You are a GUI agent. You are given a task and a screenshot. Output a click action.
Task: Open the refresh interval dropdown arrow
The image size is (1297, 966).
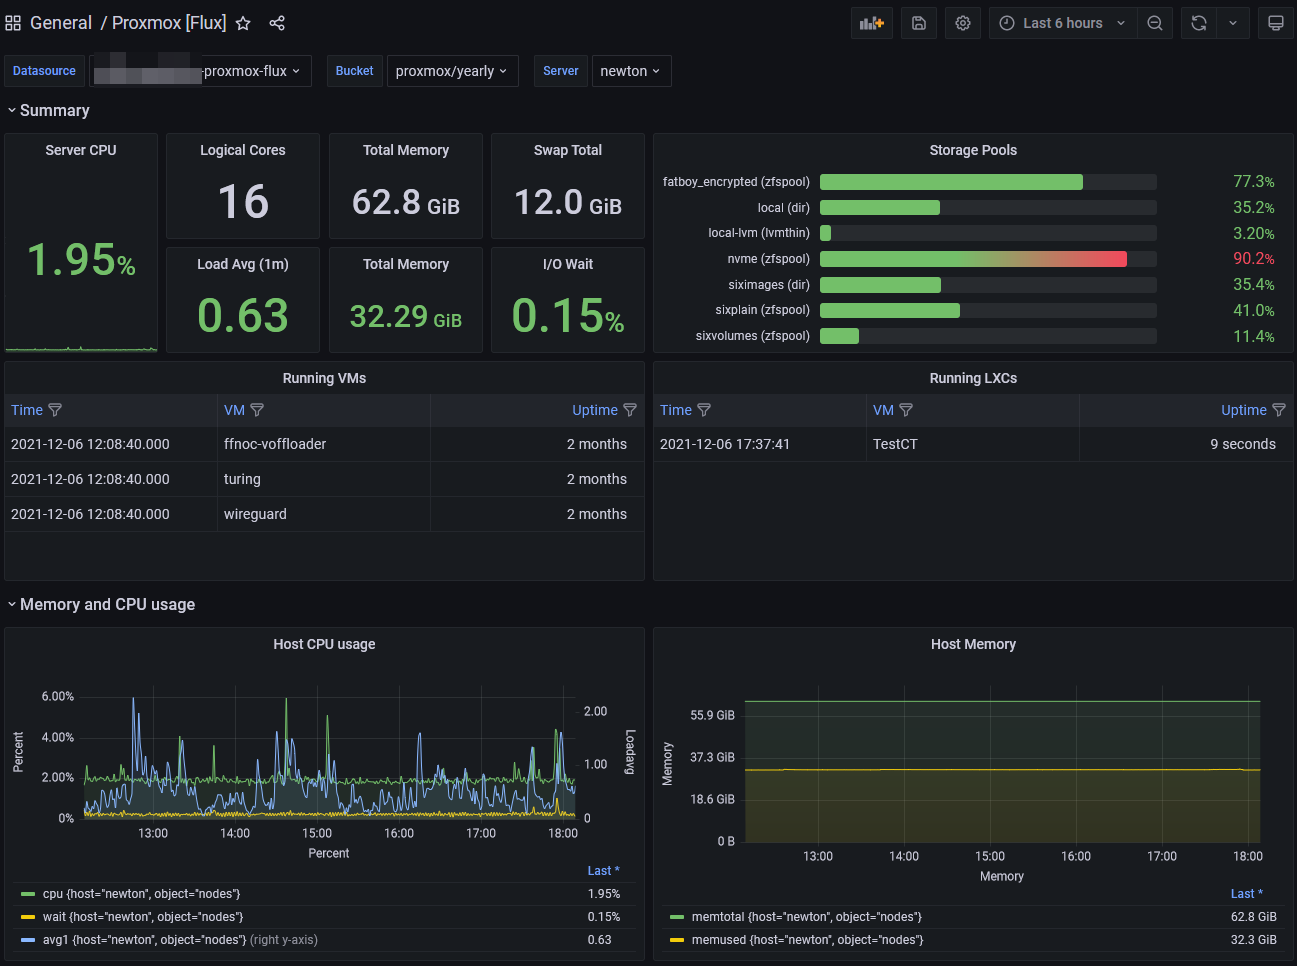click(1233, 23)
